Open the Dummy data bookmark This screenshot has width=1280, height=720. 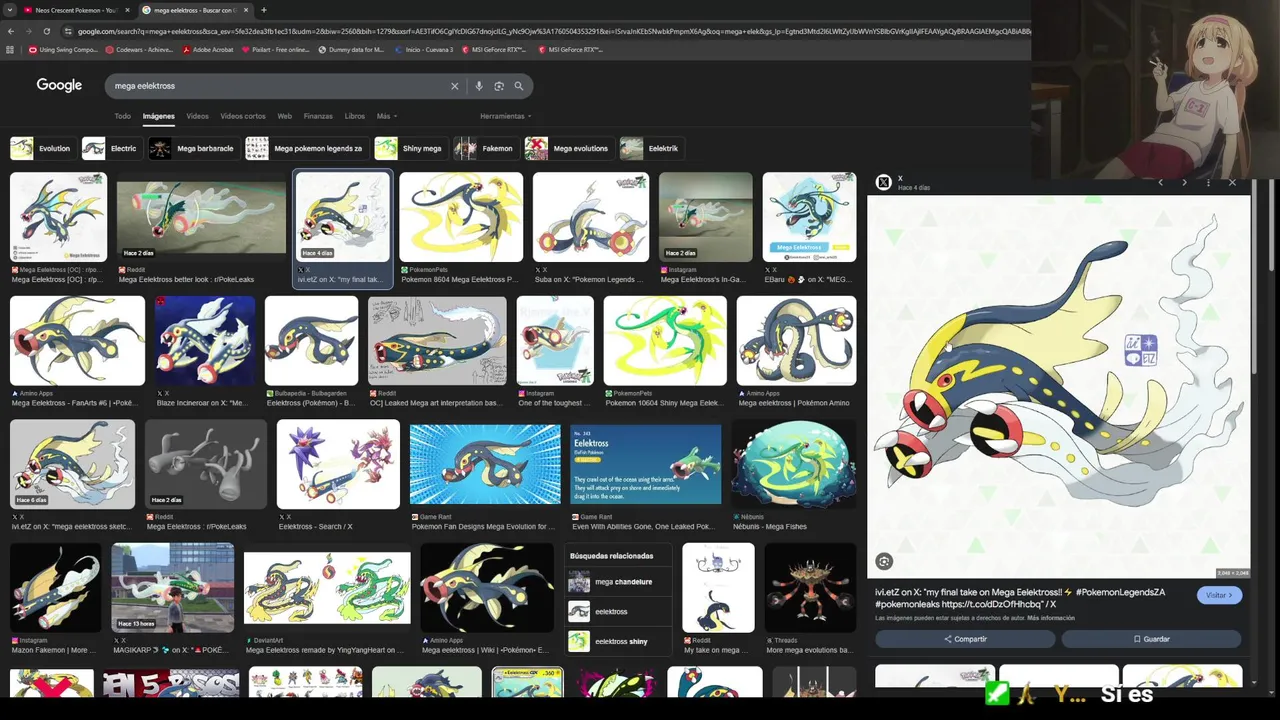click(351, 49)
